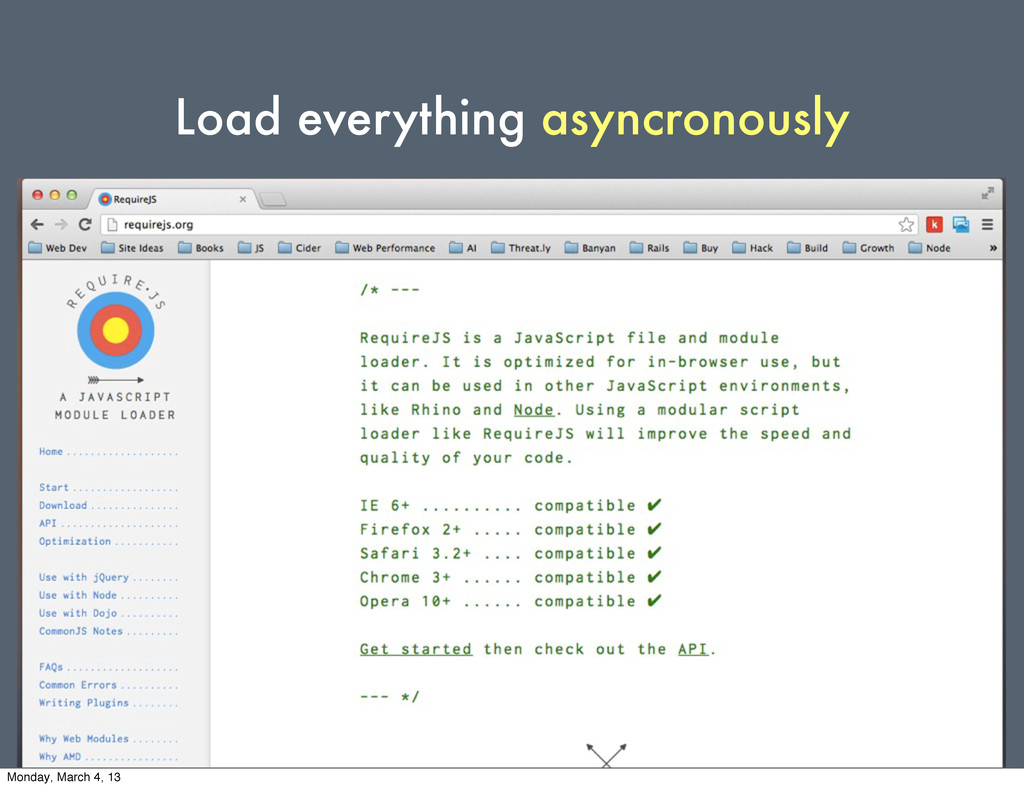Open the Growth bookmarks folder

pyautogui.click(x=869, y=248)
